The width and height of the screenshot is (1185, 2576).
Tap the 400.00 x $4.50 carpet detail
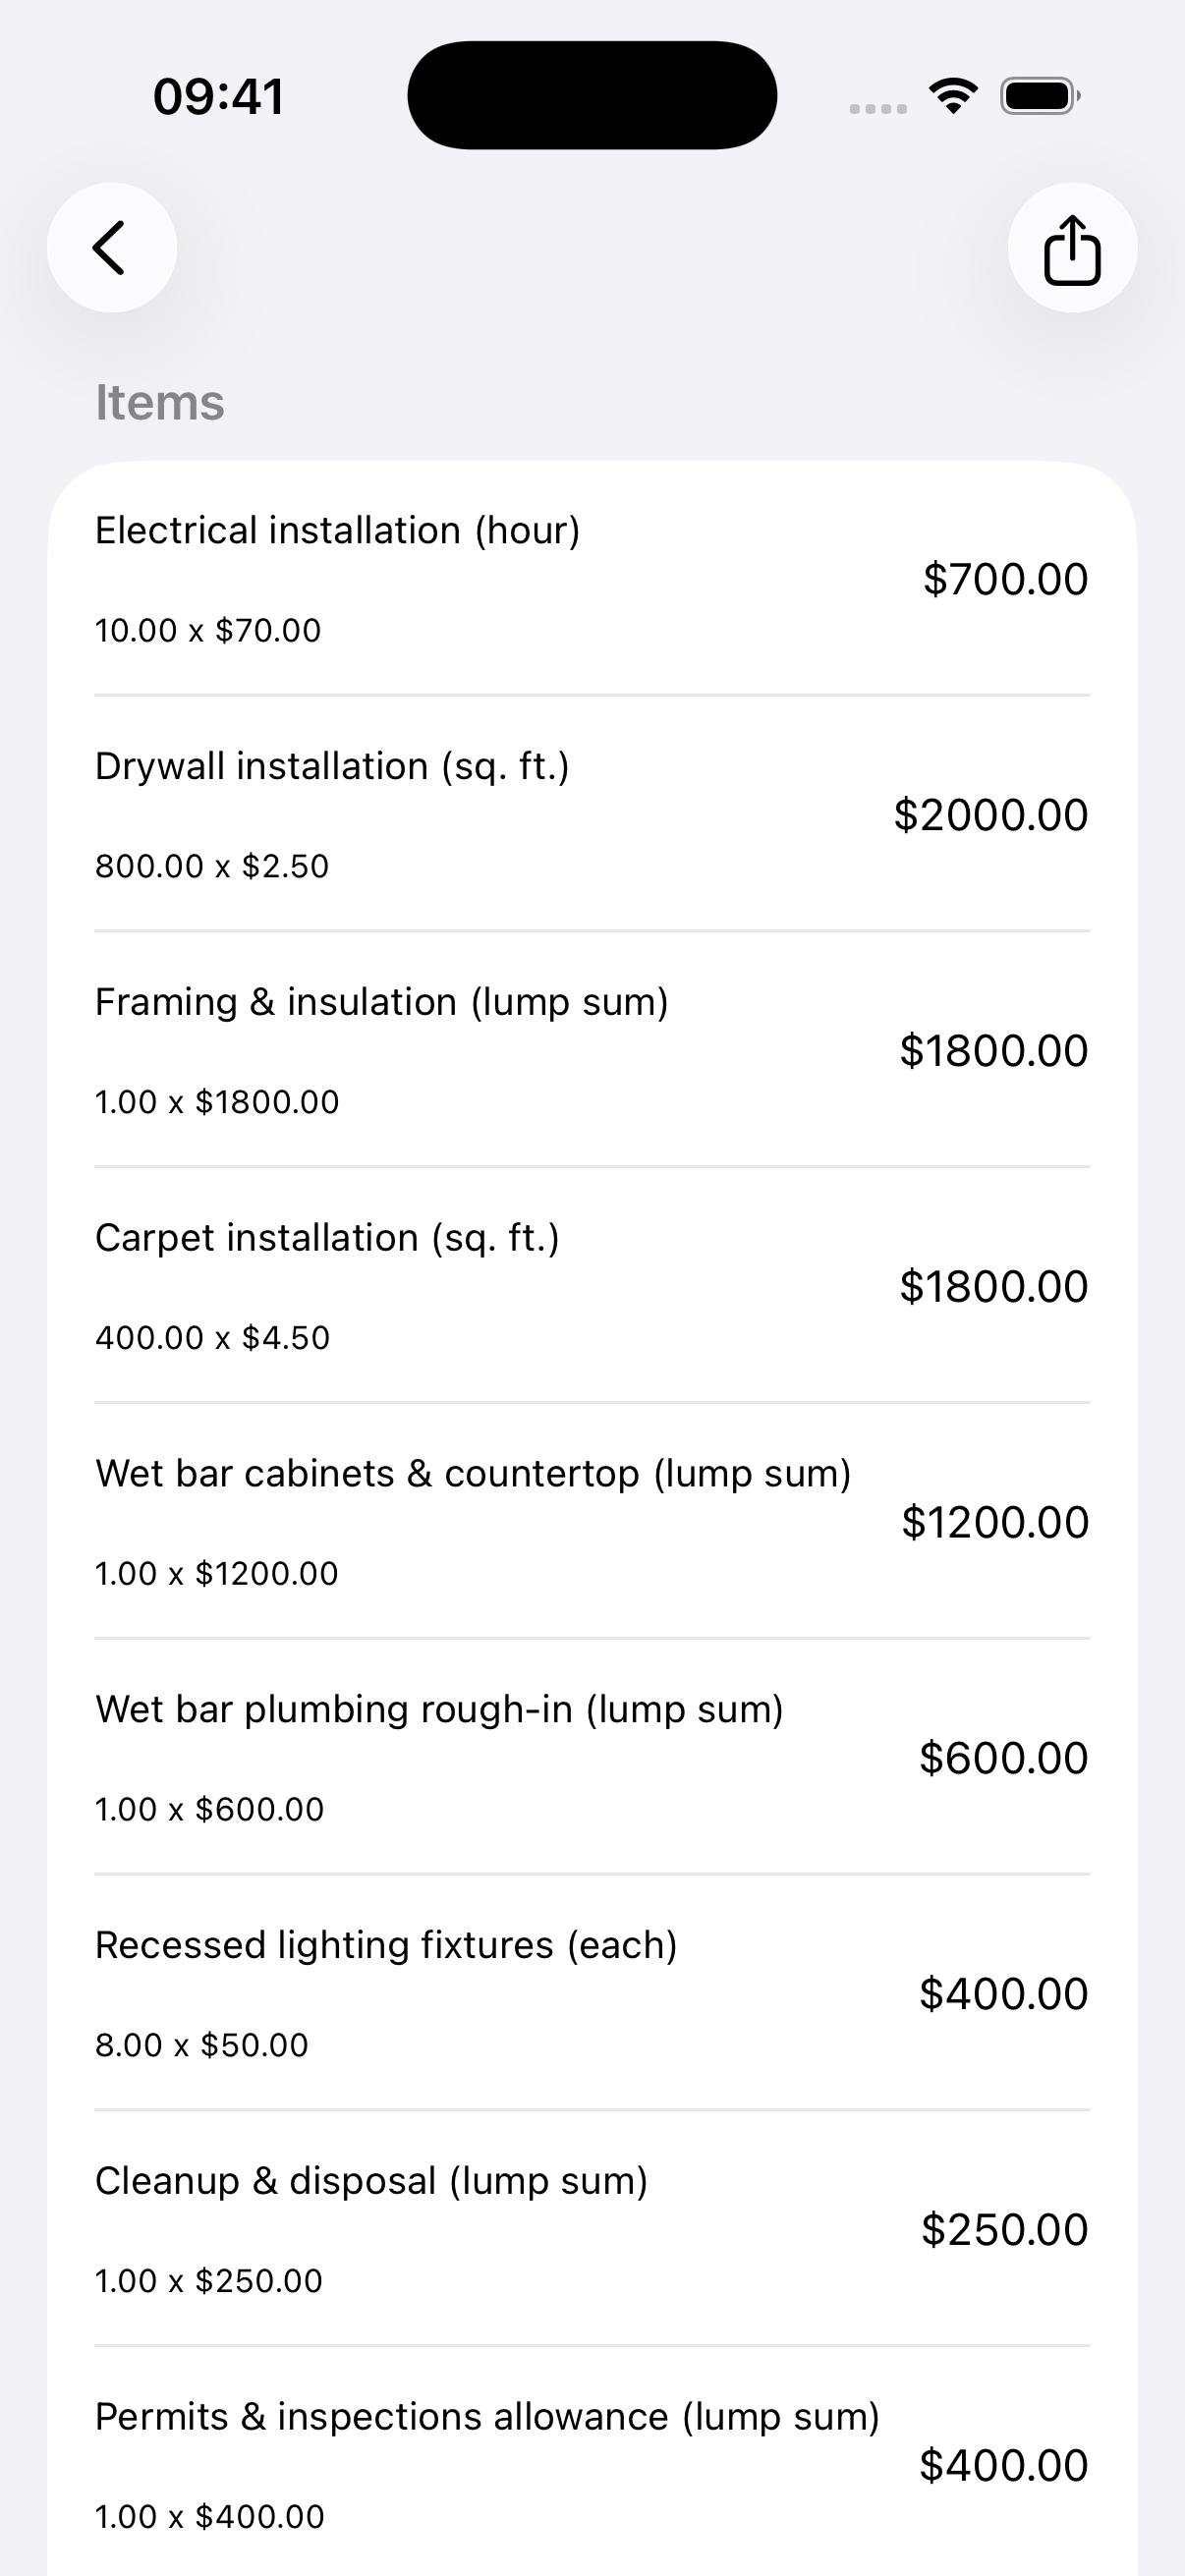click(x=212, y=1337)
